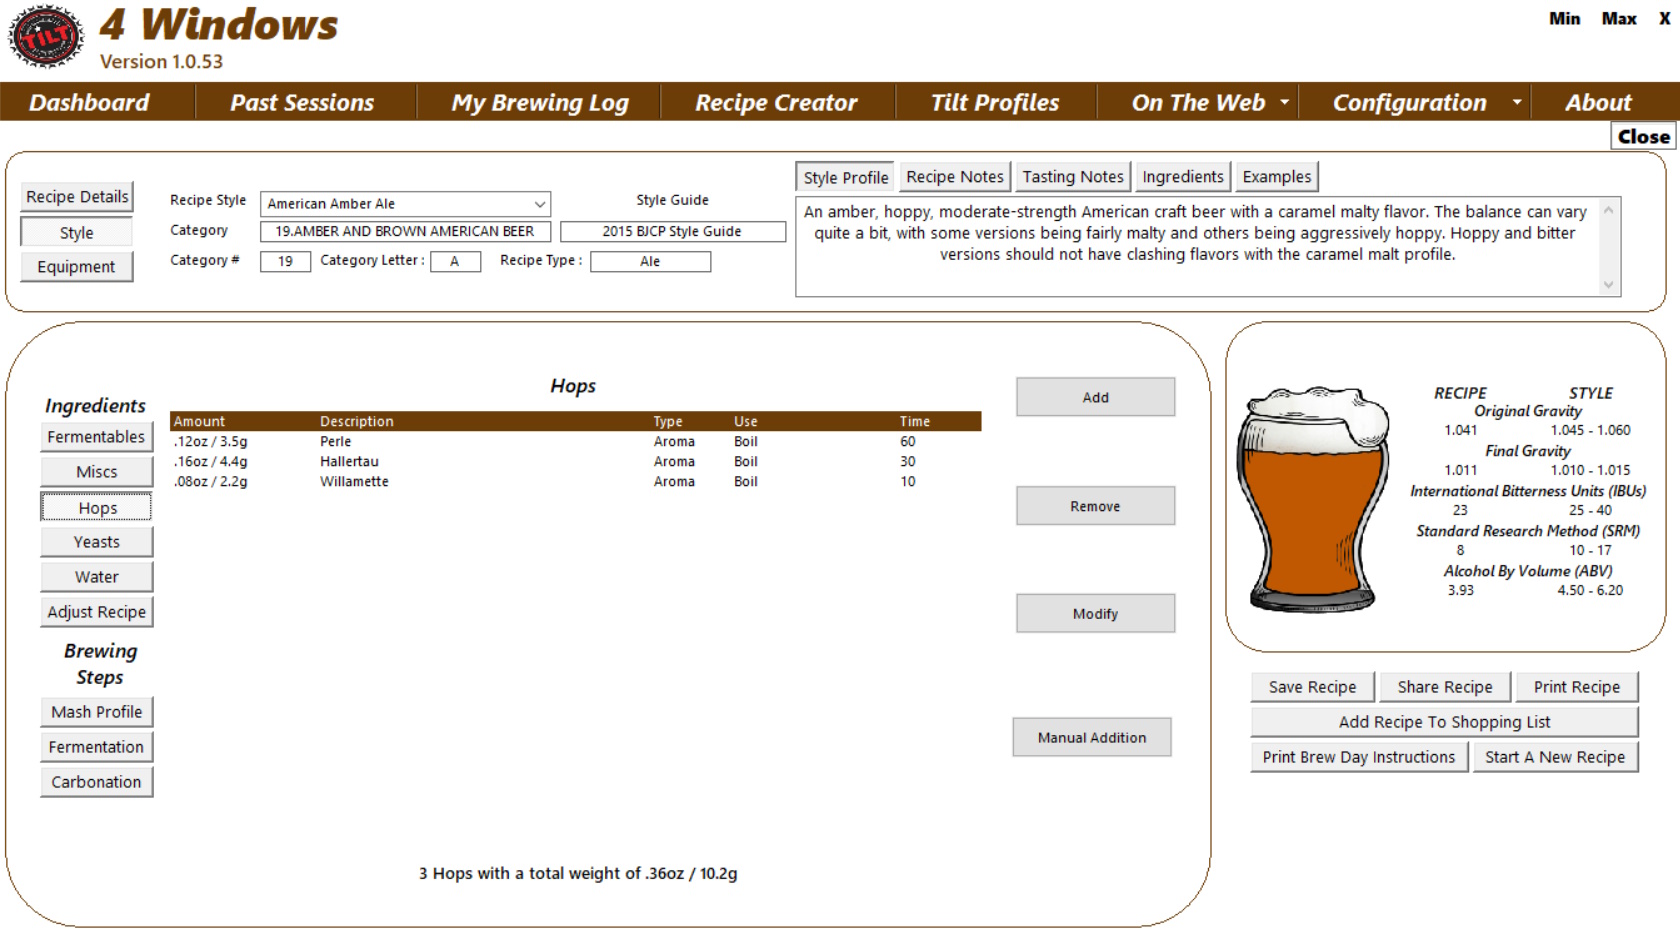Click the Category field
Screen dimensions: 1680x935
click(405, 231)
